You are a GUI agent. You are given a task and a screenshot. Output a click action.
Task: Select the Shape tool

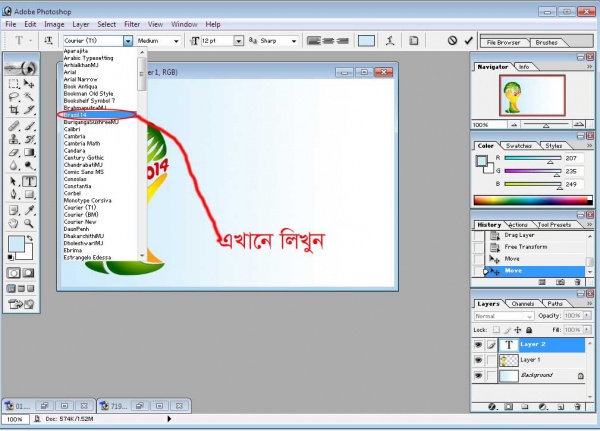[29, 194]
